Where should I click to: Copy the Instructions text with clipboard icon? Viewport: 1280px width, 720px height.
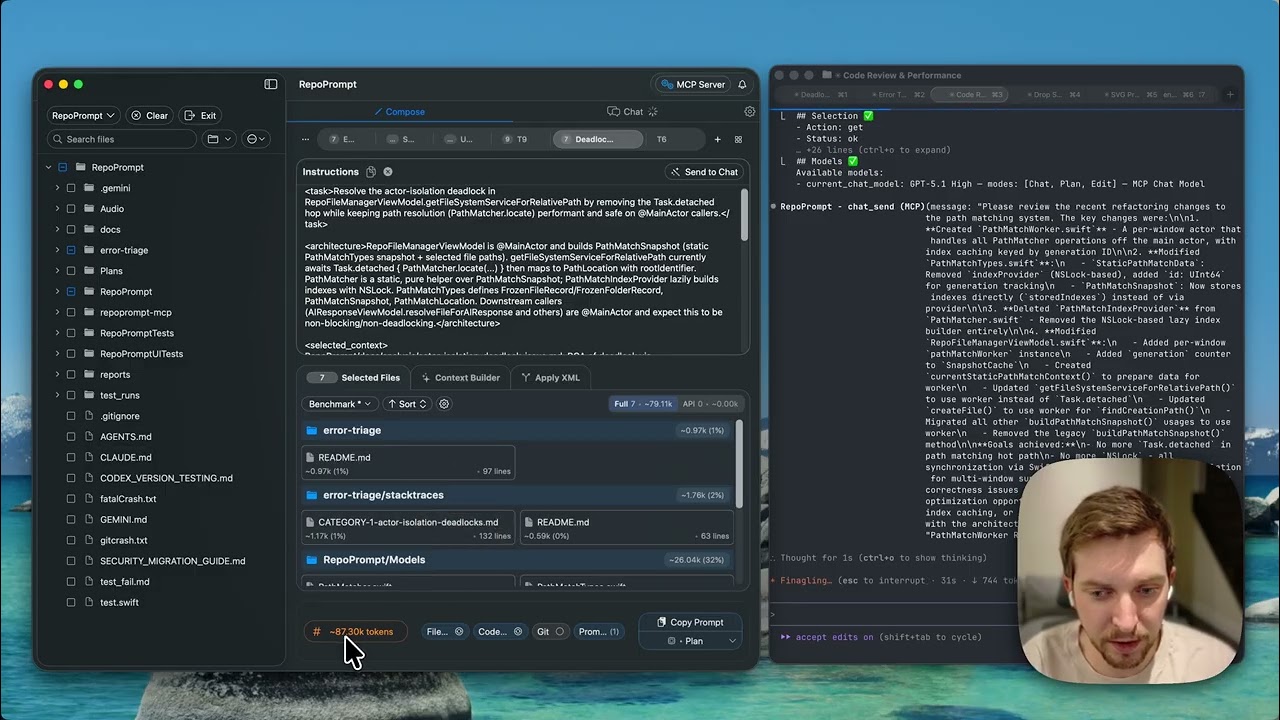click(x=371, y=172)
